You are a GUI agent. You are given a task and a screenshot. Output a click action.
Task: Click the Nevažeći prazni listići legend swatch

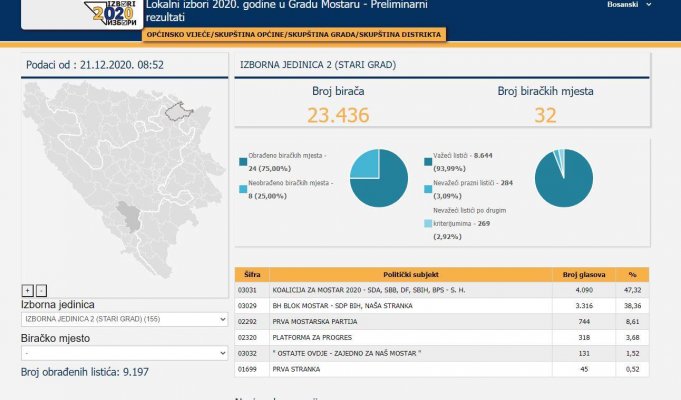pos(428,187)
